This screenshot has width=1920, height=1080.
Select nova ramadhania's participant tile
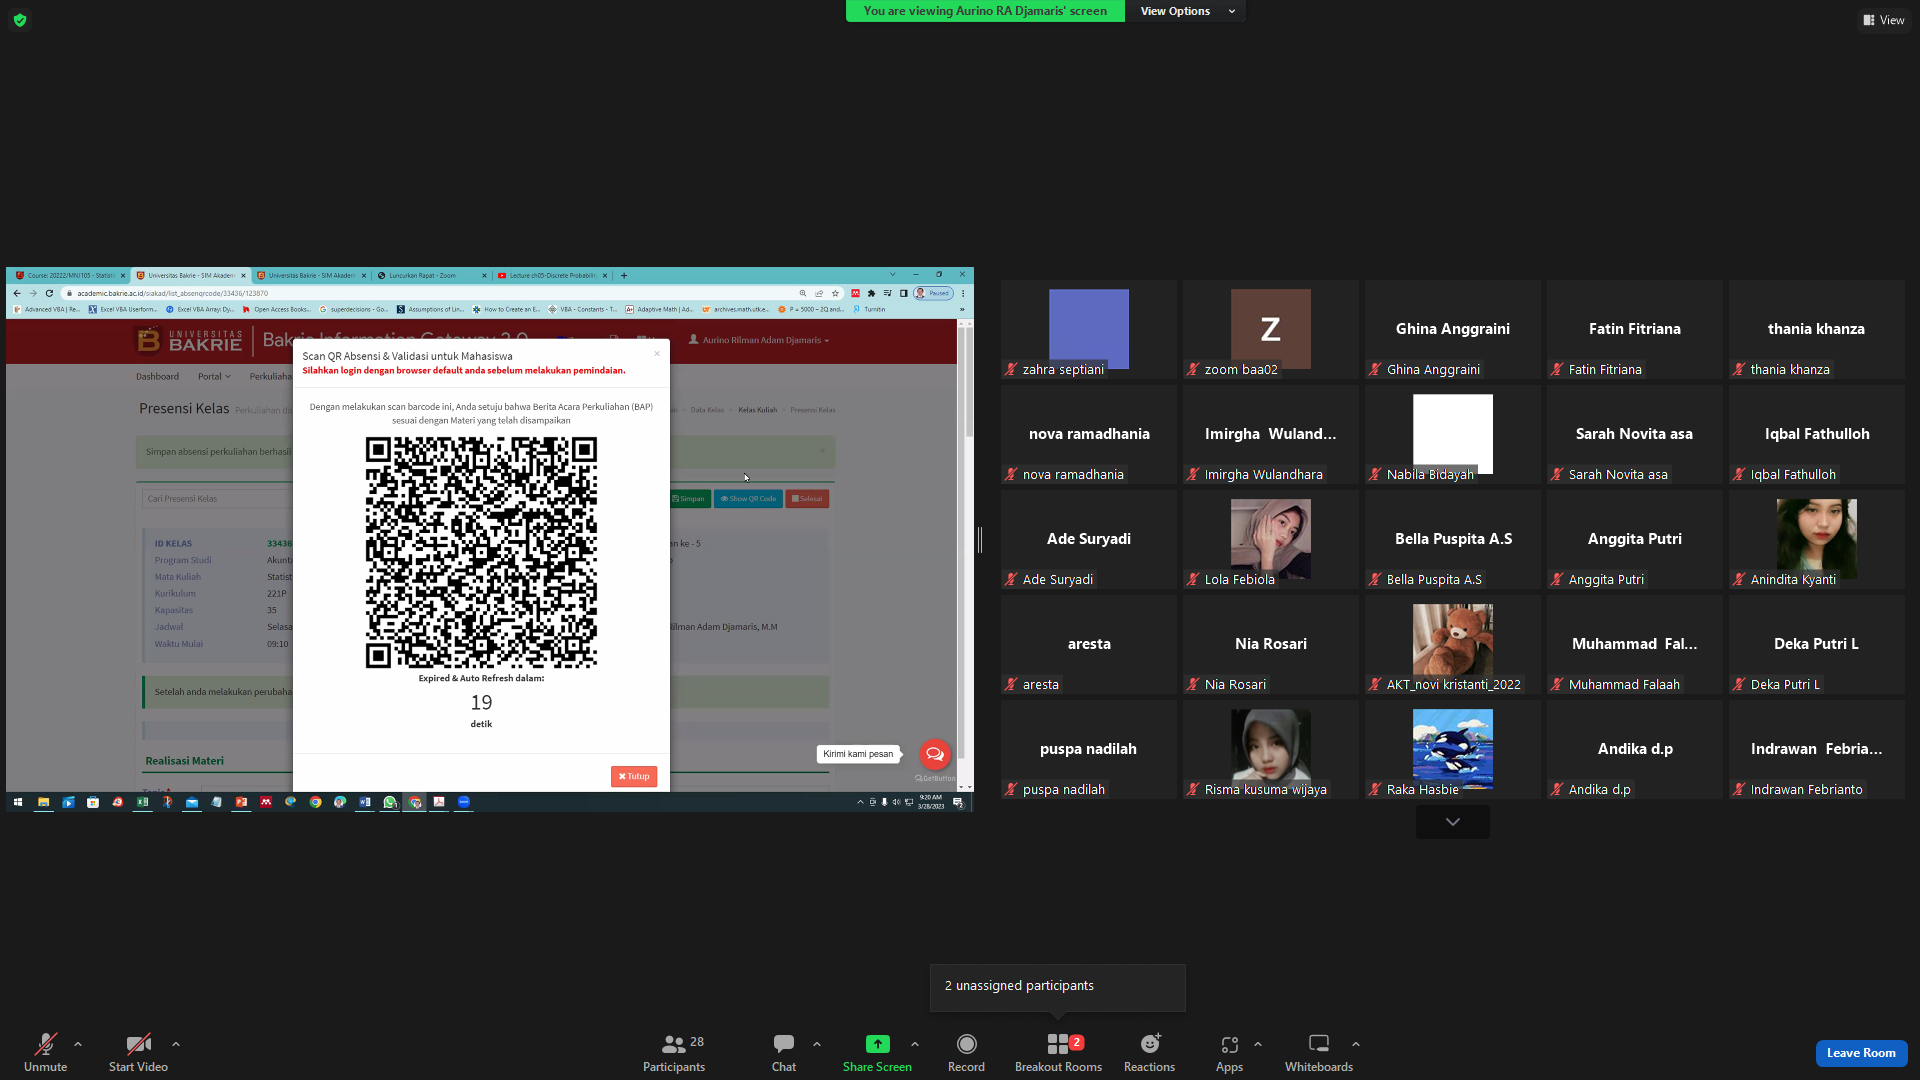coord(1089,435)
